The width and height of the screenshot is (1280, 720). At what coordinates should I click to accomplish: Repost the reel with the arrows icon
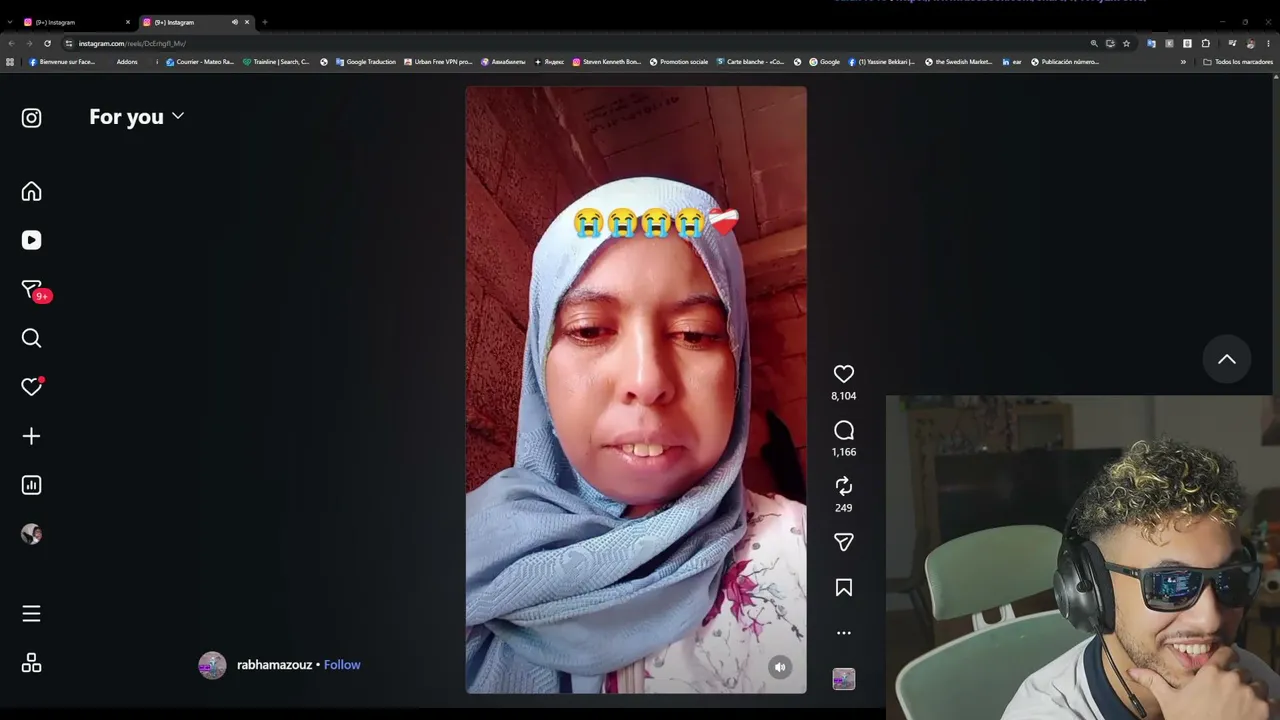pos(844,486)
